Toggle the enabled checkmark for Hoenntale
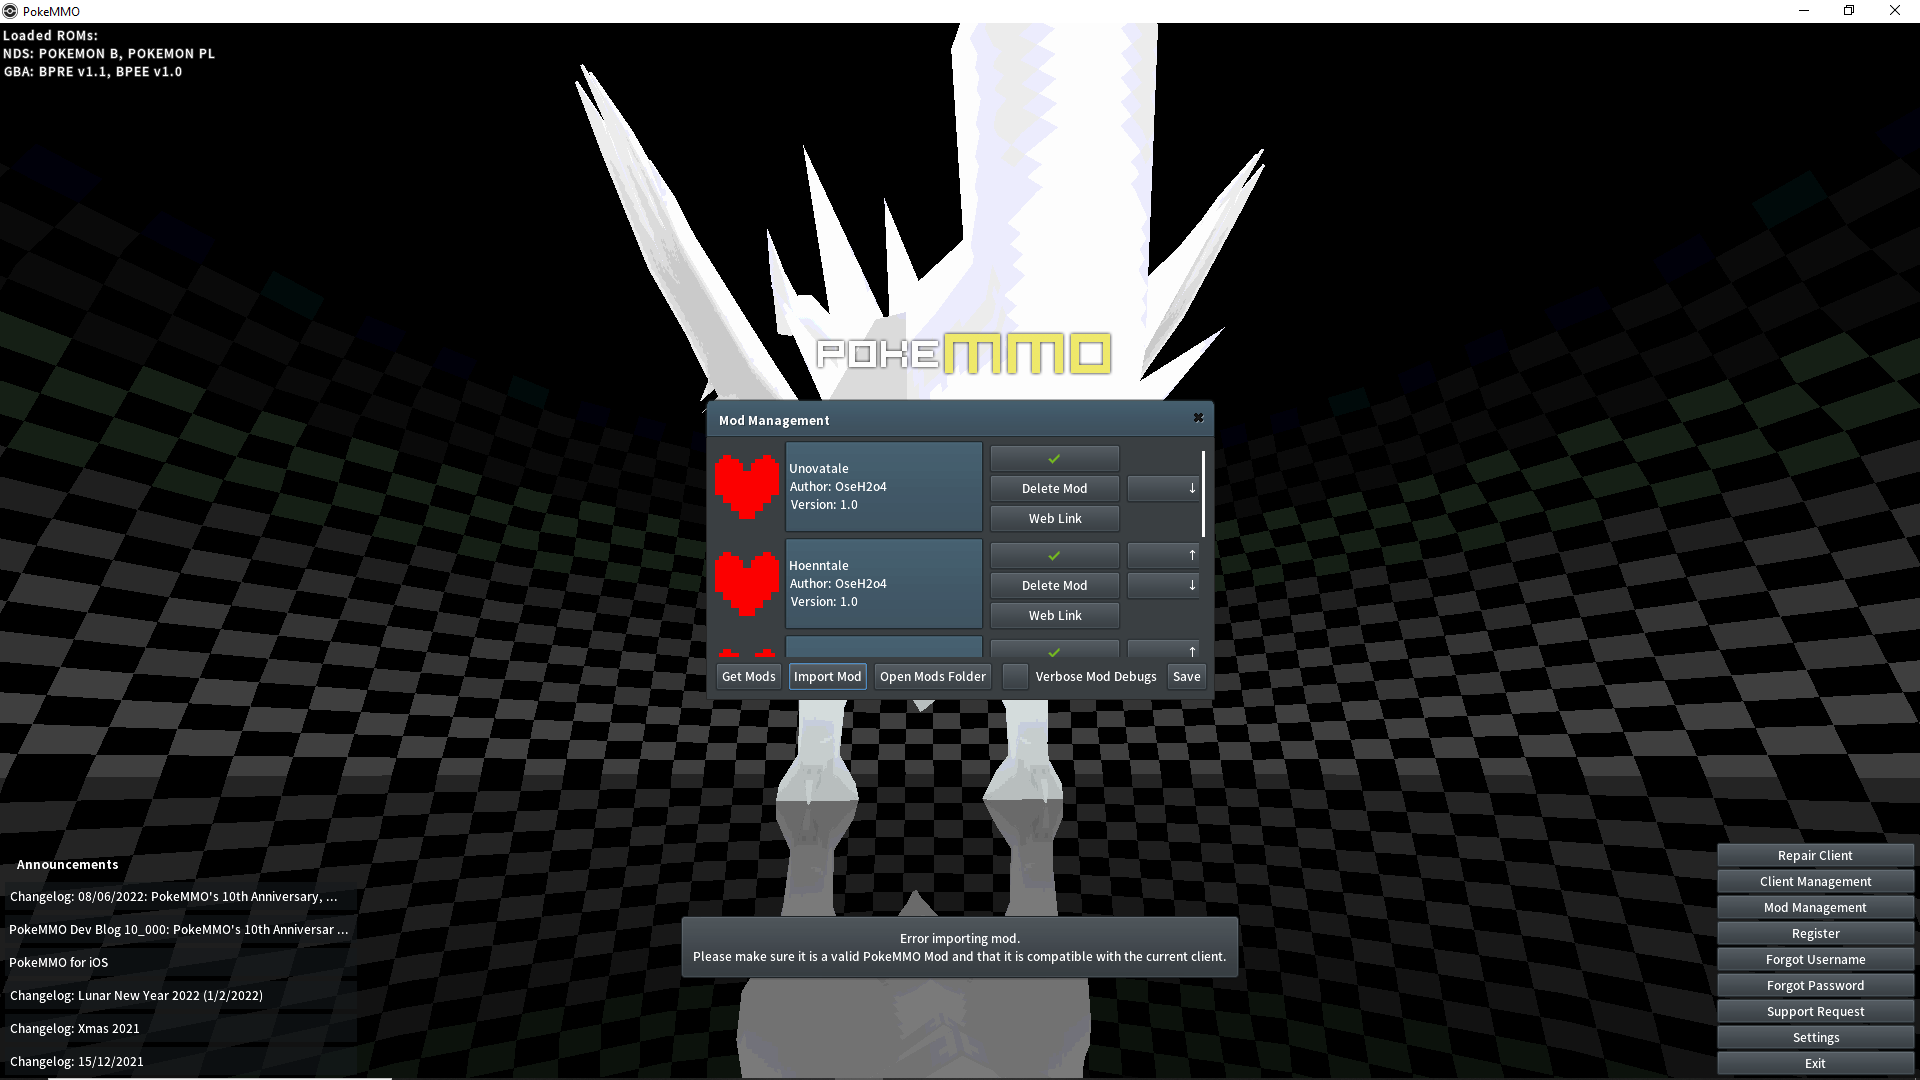The image size is (1920, 1080). tap(1054, 554)
